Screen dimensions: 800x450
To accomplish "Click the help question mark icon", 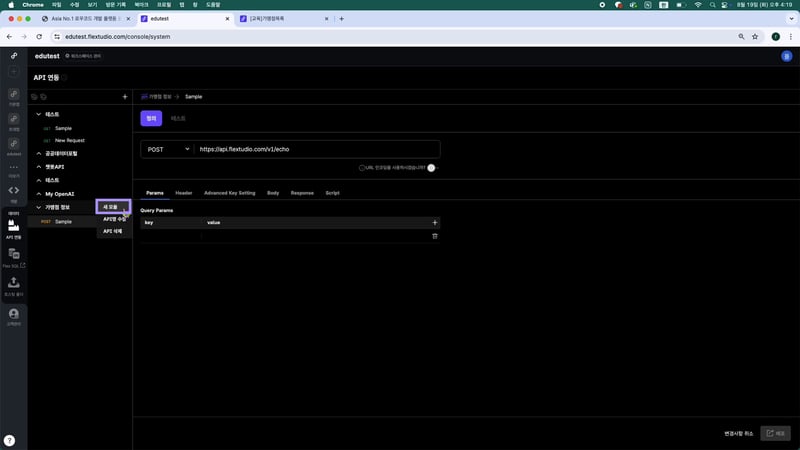I will tap(9, 440).
